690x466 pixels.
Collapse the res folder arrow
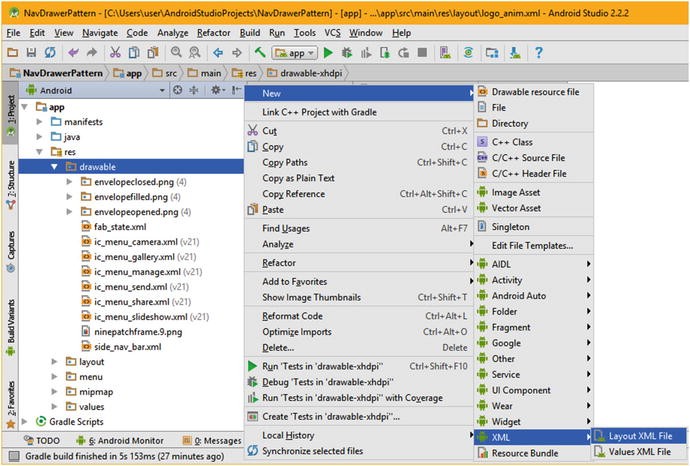click(x=40, y=152)
